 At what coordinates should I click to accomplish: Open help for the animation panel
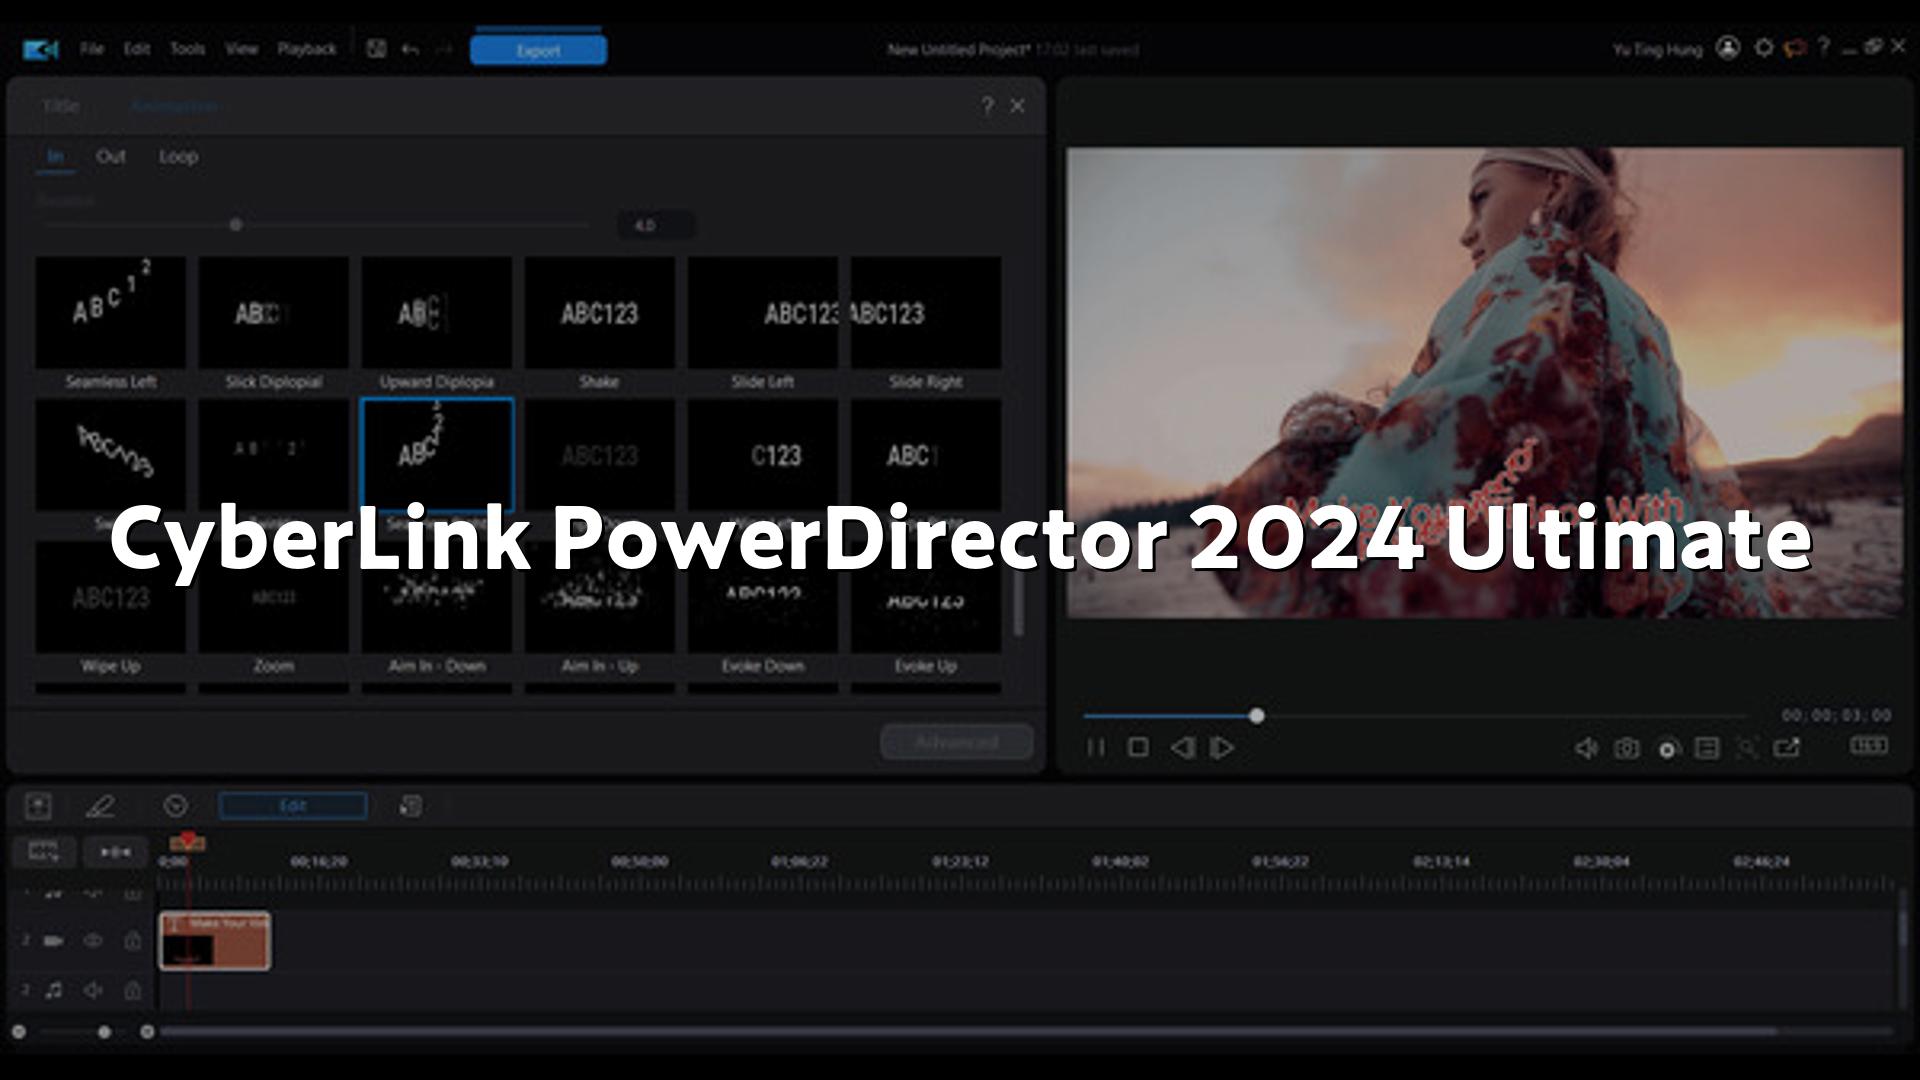[987, 106]
